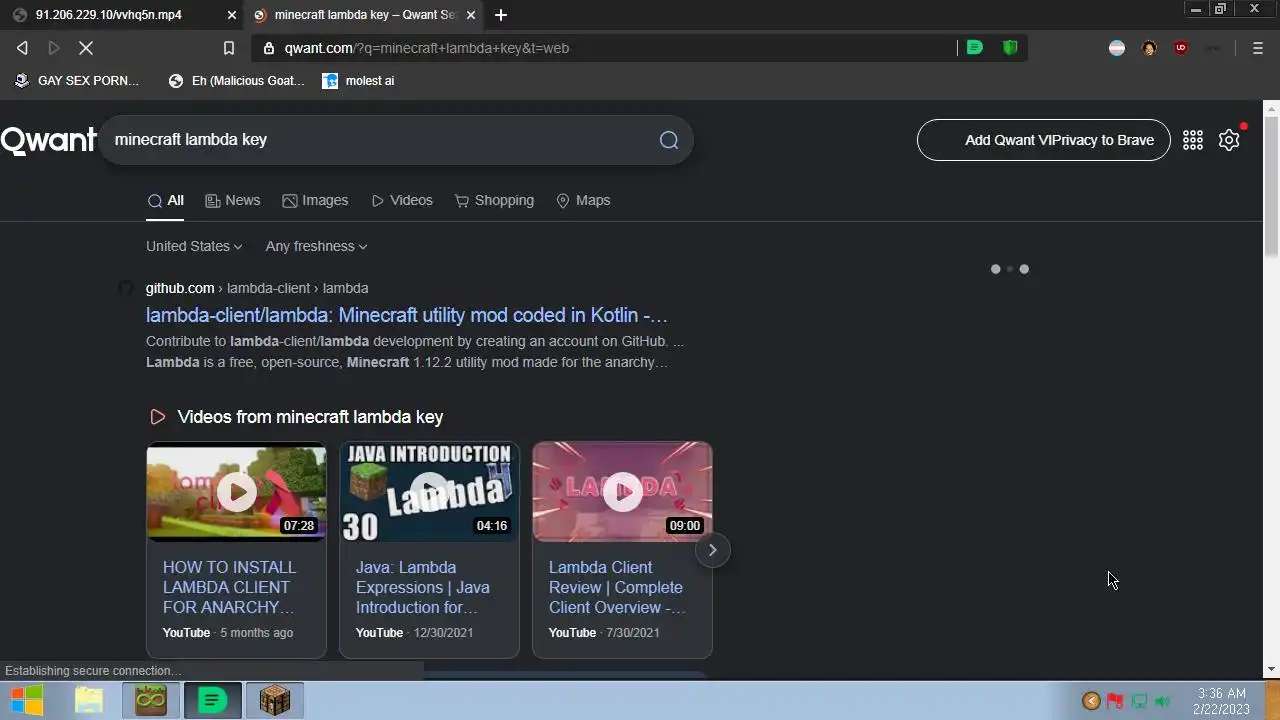Open the green shield icon in address bar
This screenshot has width=1280, height=720.
[1010, 47]
